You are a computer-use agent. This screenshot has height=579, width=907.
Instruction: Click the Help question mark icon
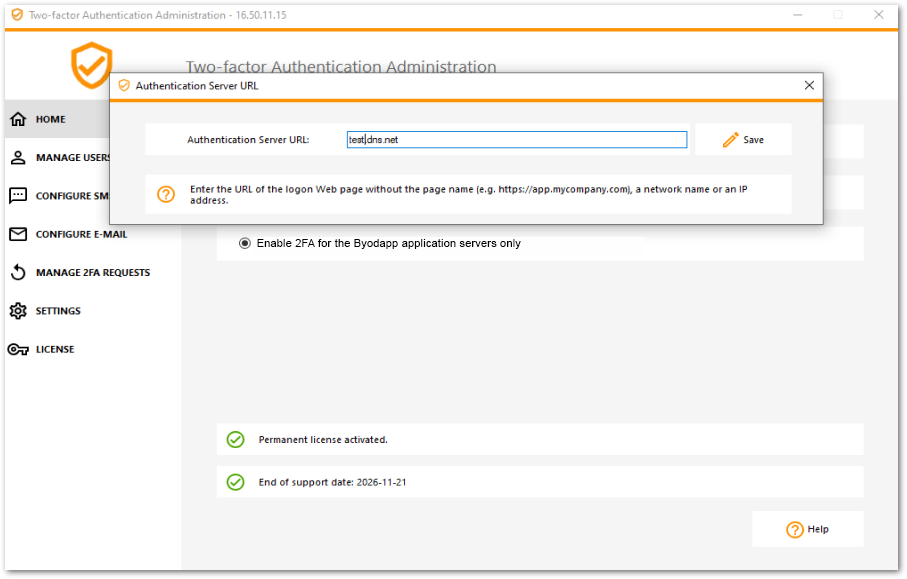click(x=795, y=529)
